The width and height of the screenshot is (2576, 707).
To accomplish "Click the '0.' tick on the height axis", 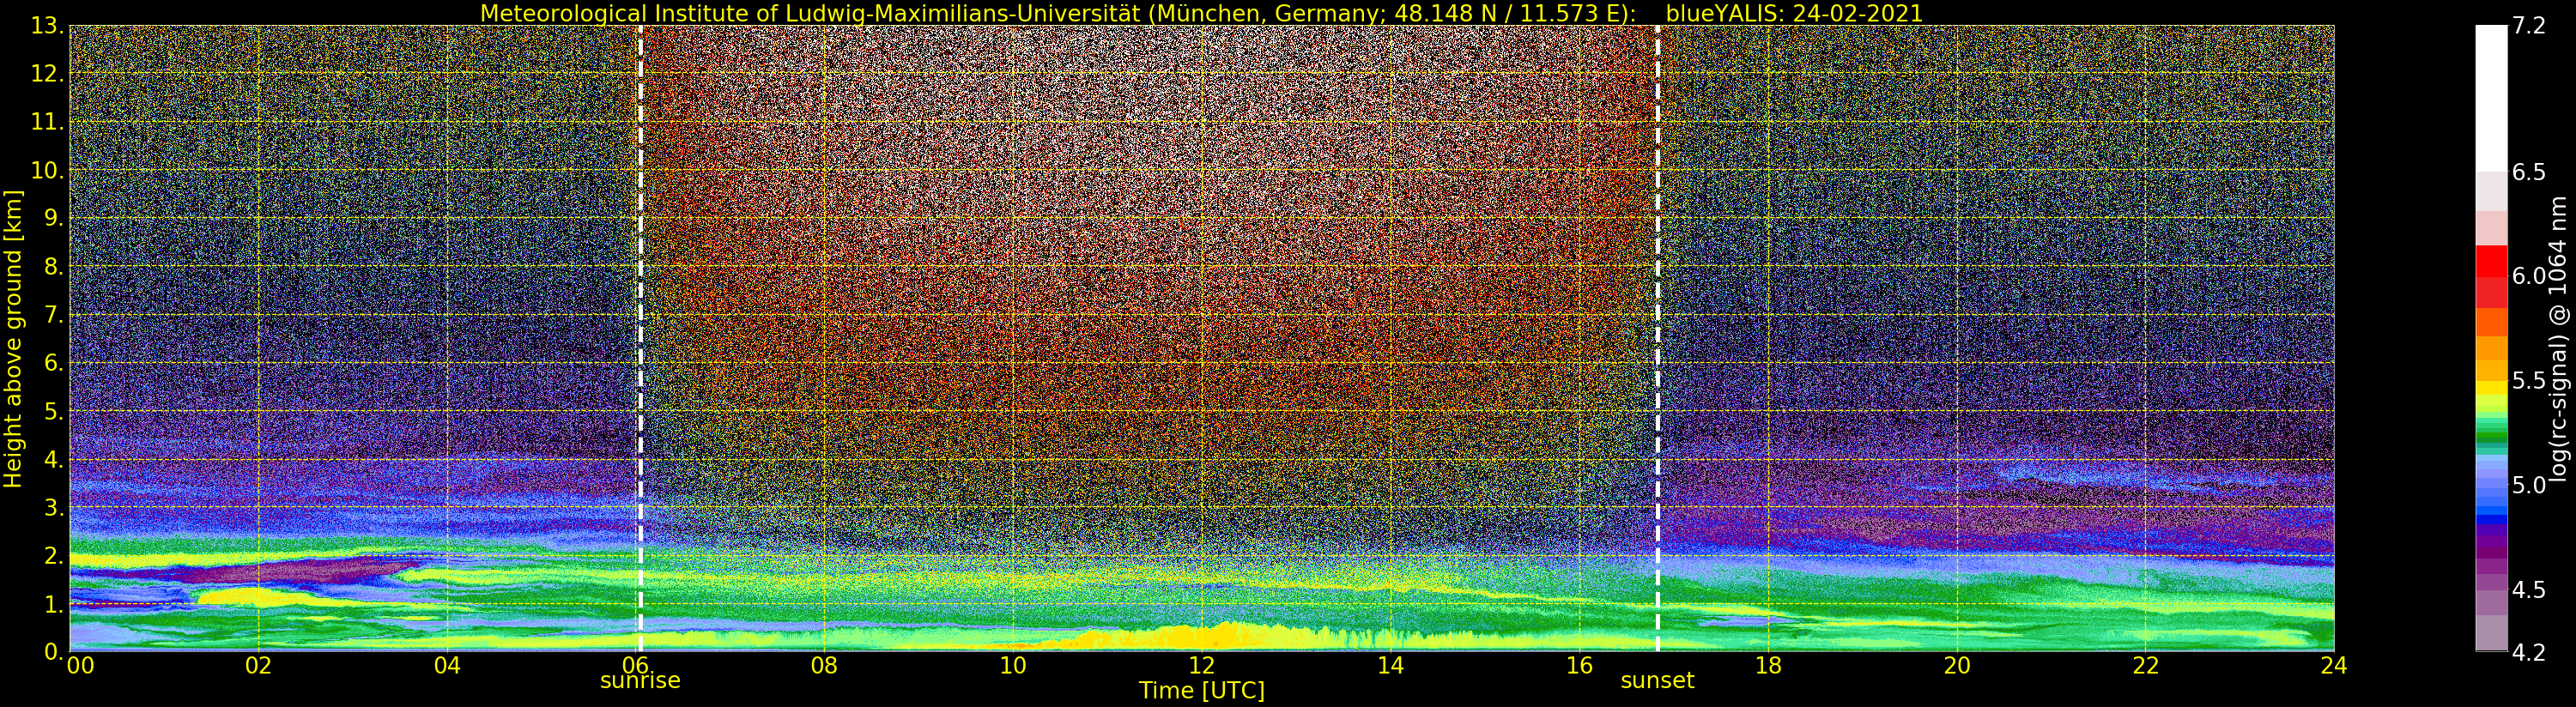I will click(55, 652).
